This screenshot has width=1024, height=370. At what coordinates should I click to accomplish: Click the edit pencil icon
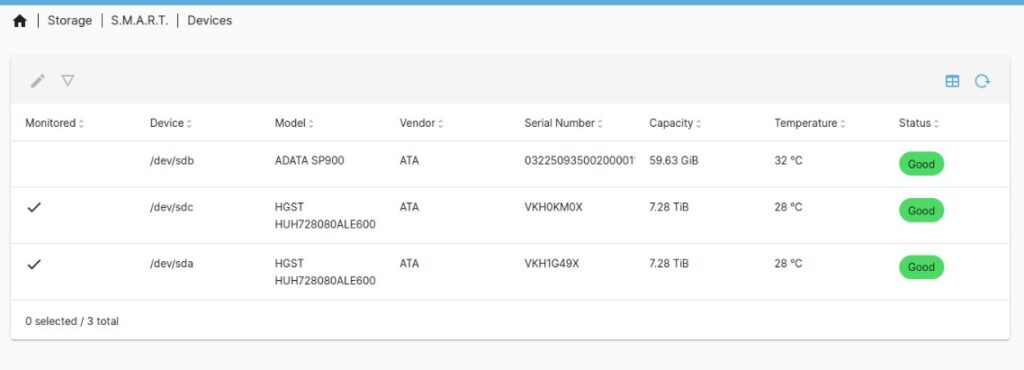coord(38,81)
